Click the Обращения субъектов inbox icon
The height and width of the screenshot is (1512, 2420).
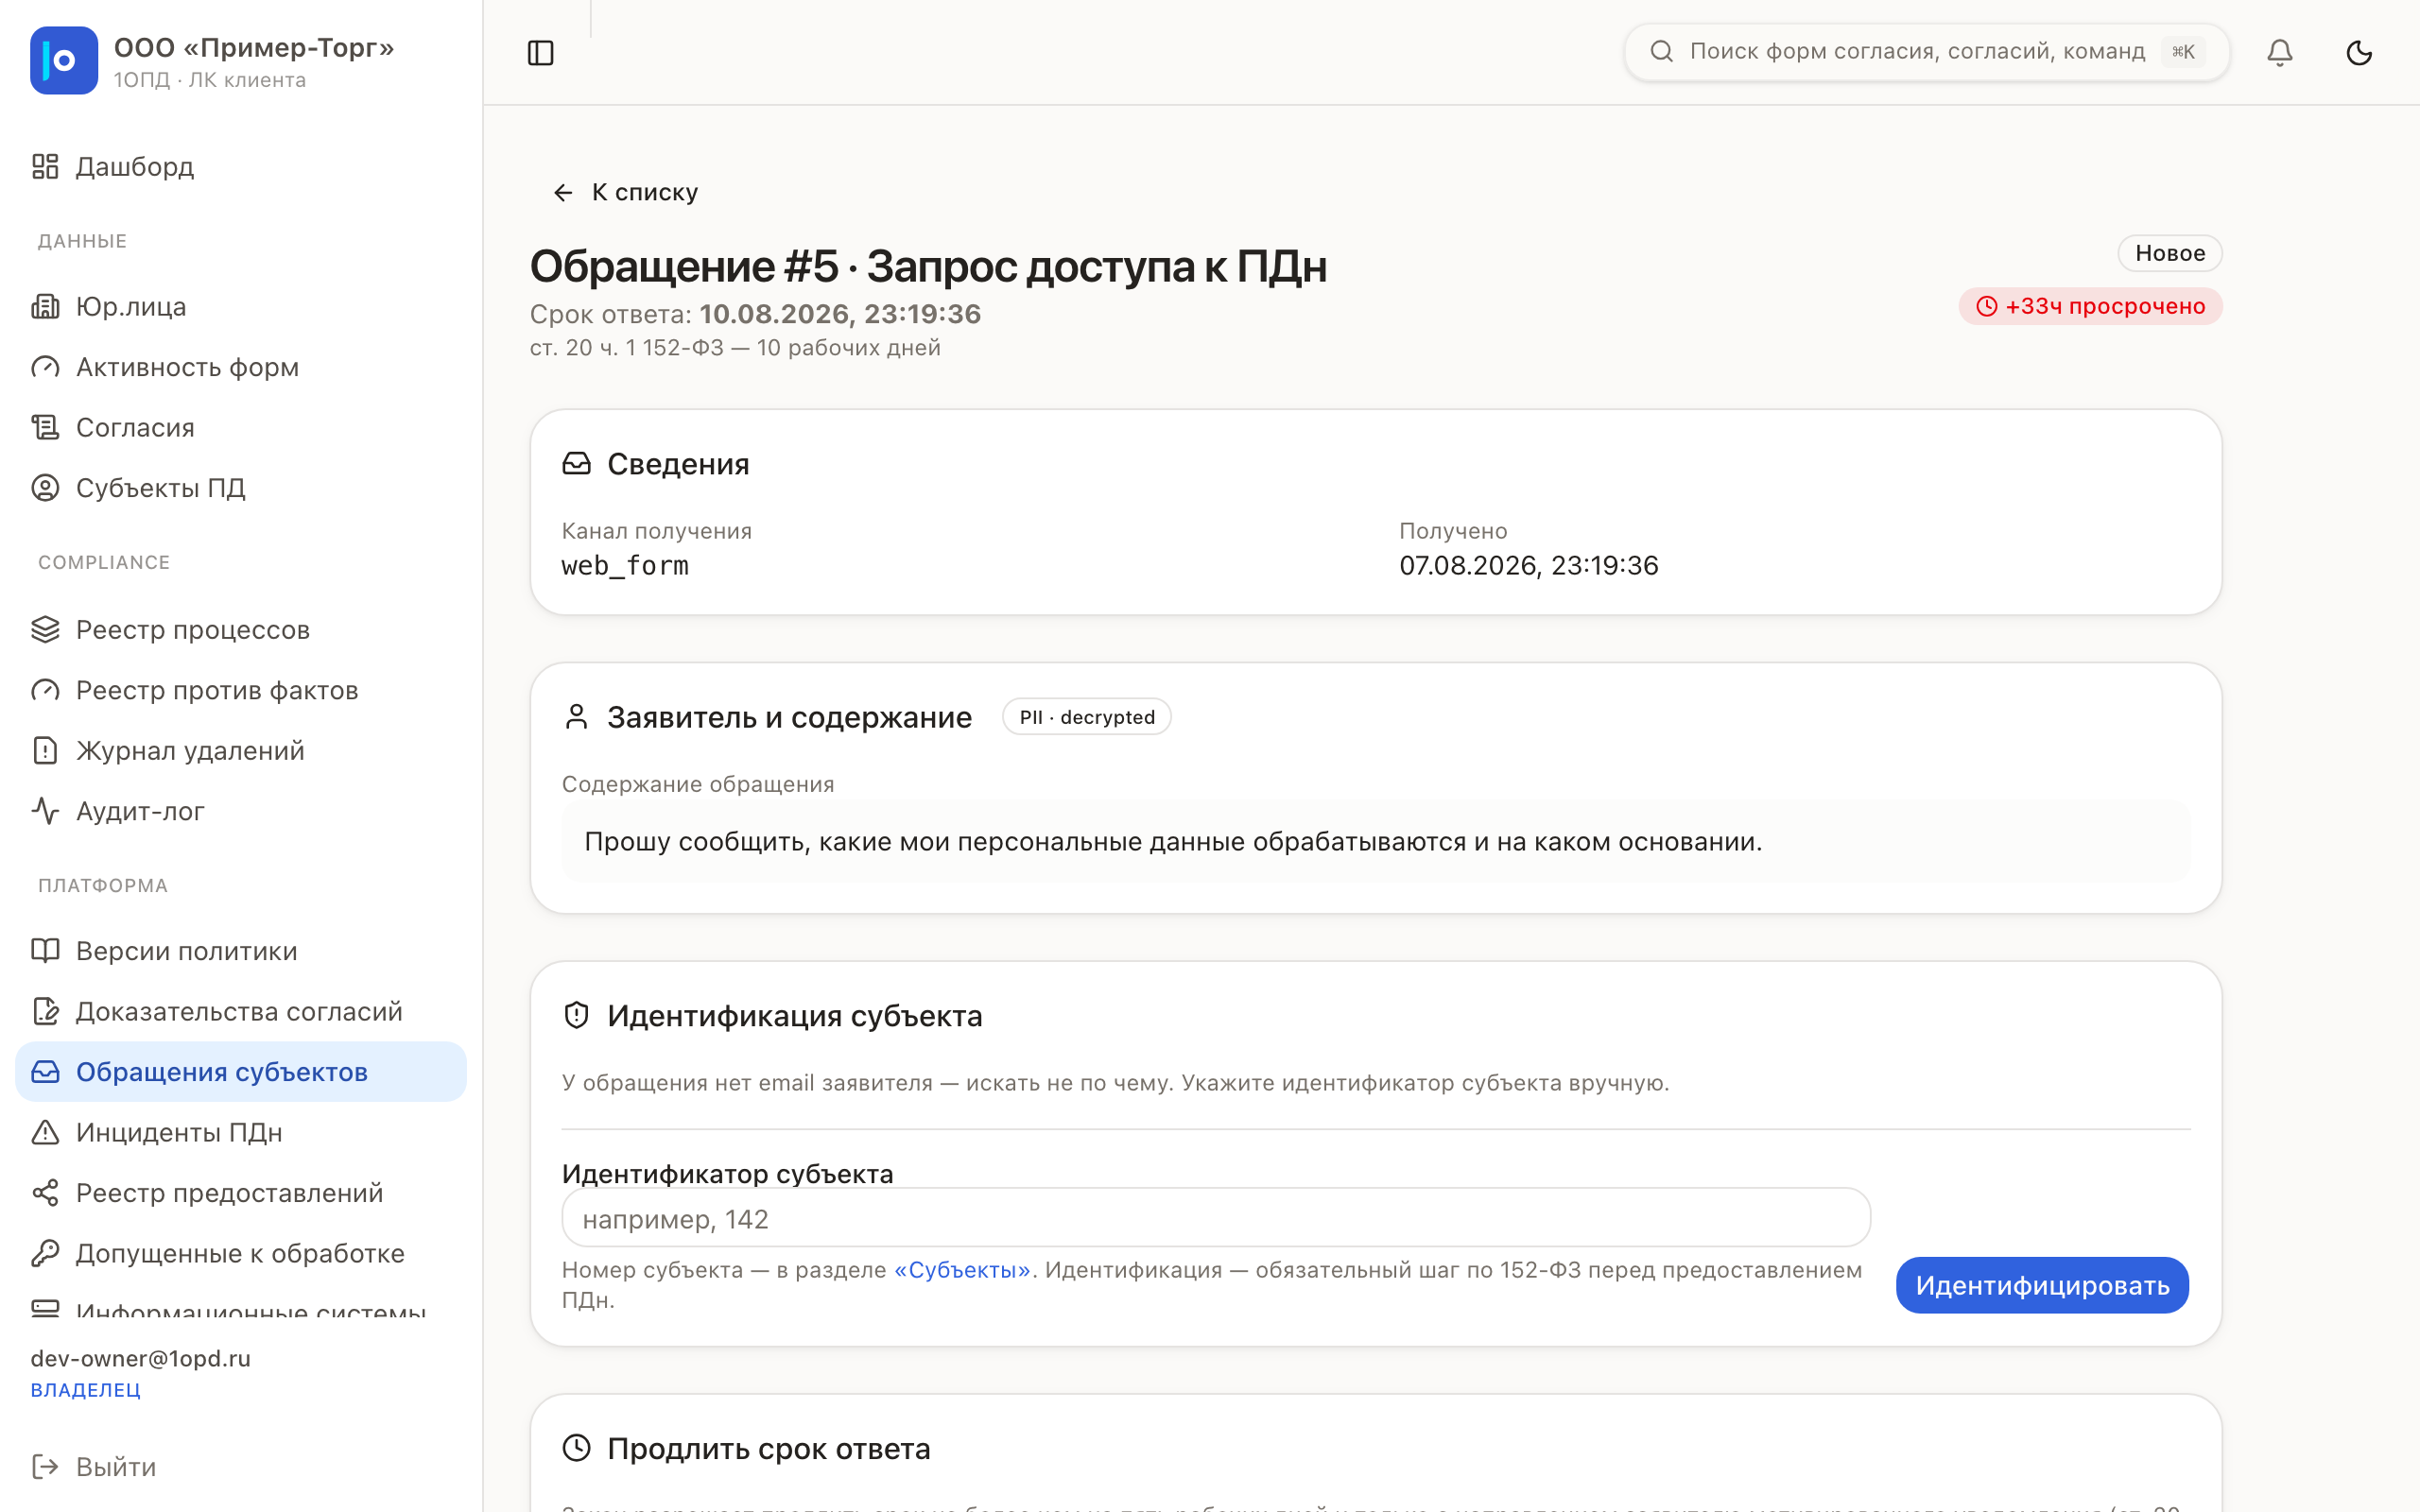(45, 1072)
